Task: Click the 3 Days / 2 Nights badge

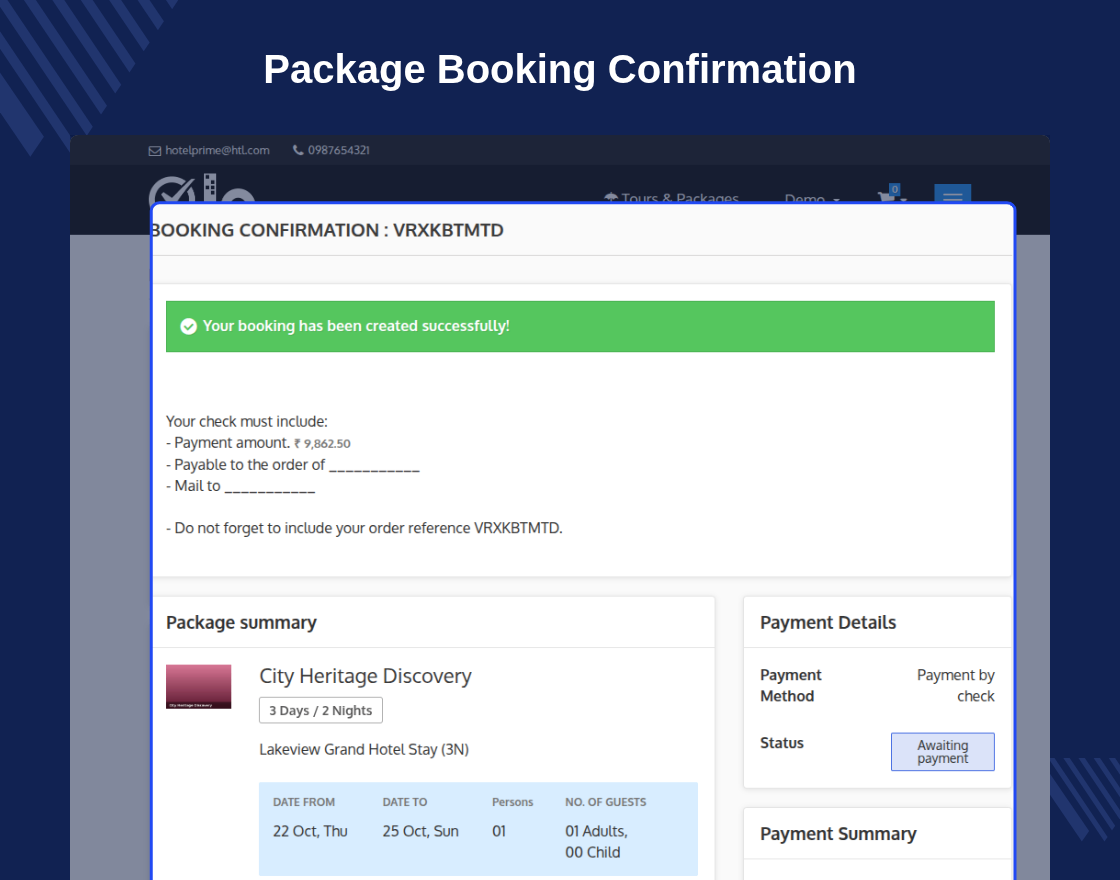Action: click(321, 711)
